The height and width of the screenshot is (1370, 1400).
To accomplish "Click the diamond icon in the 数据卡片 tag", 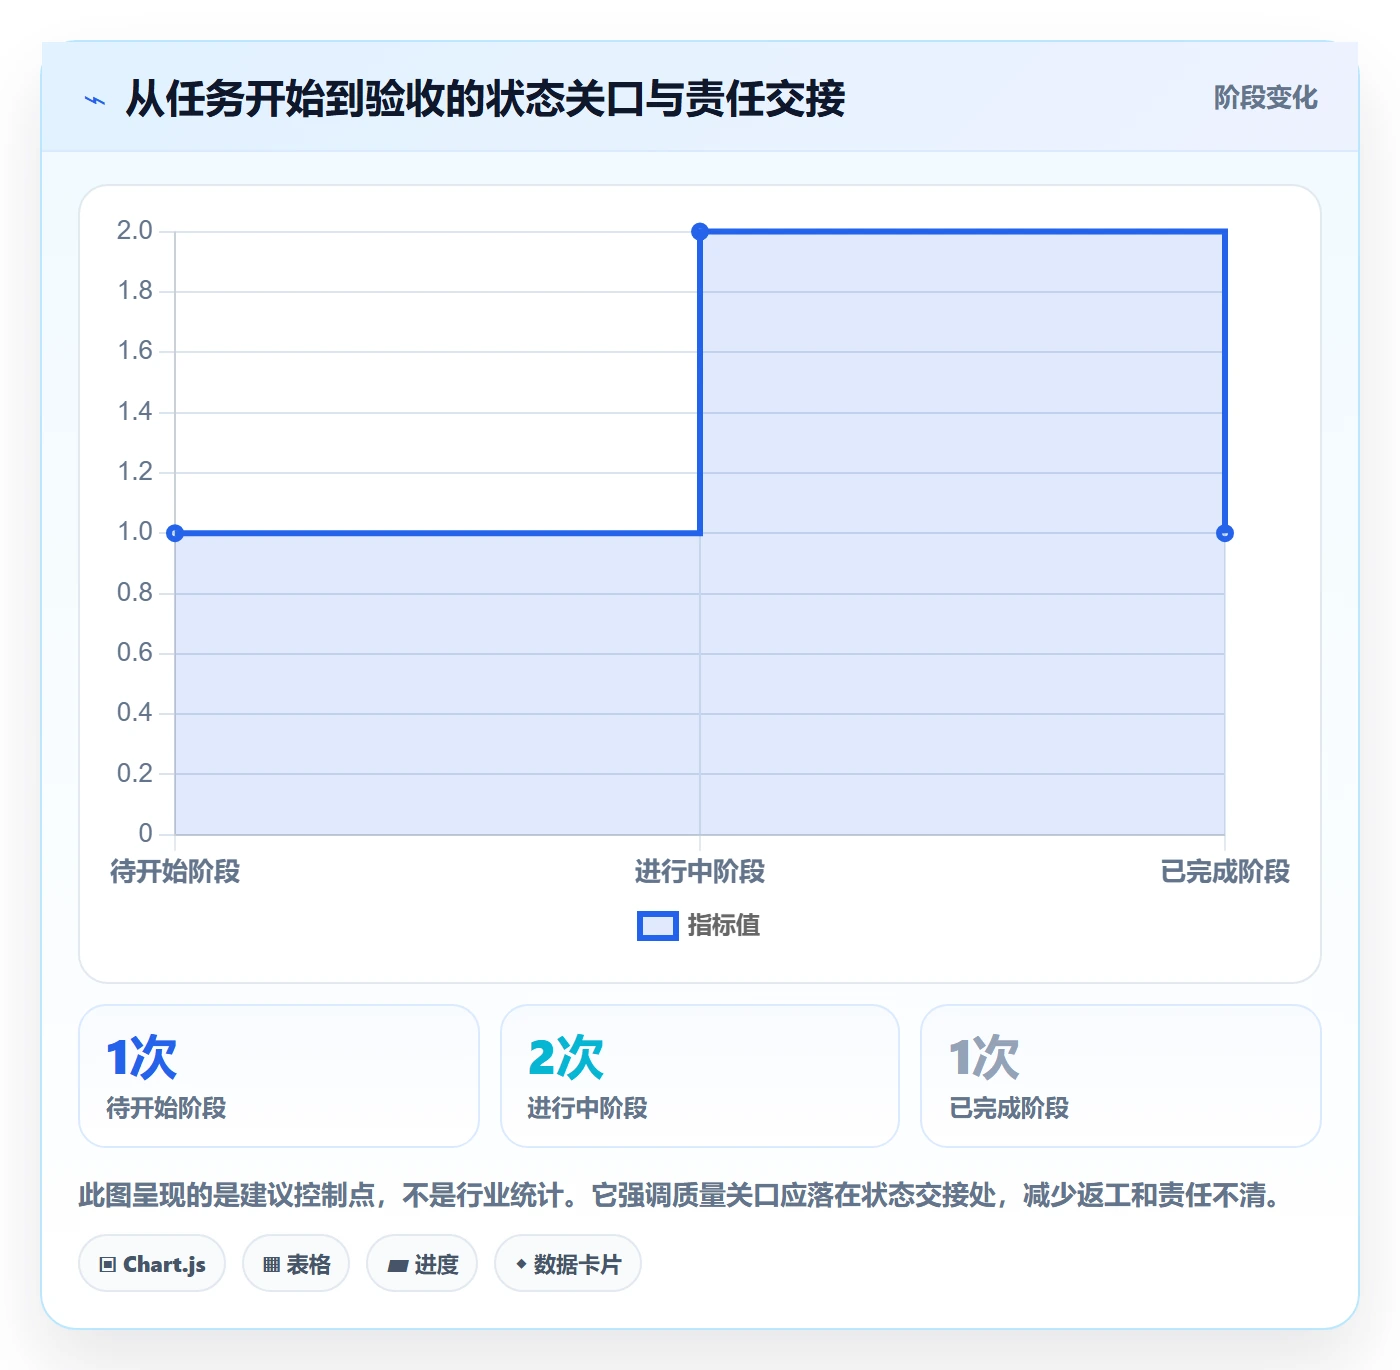I will (521, 1264).
